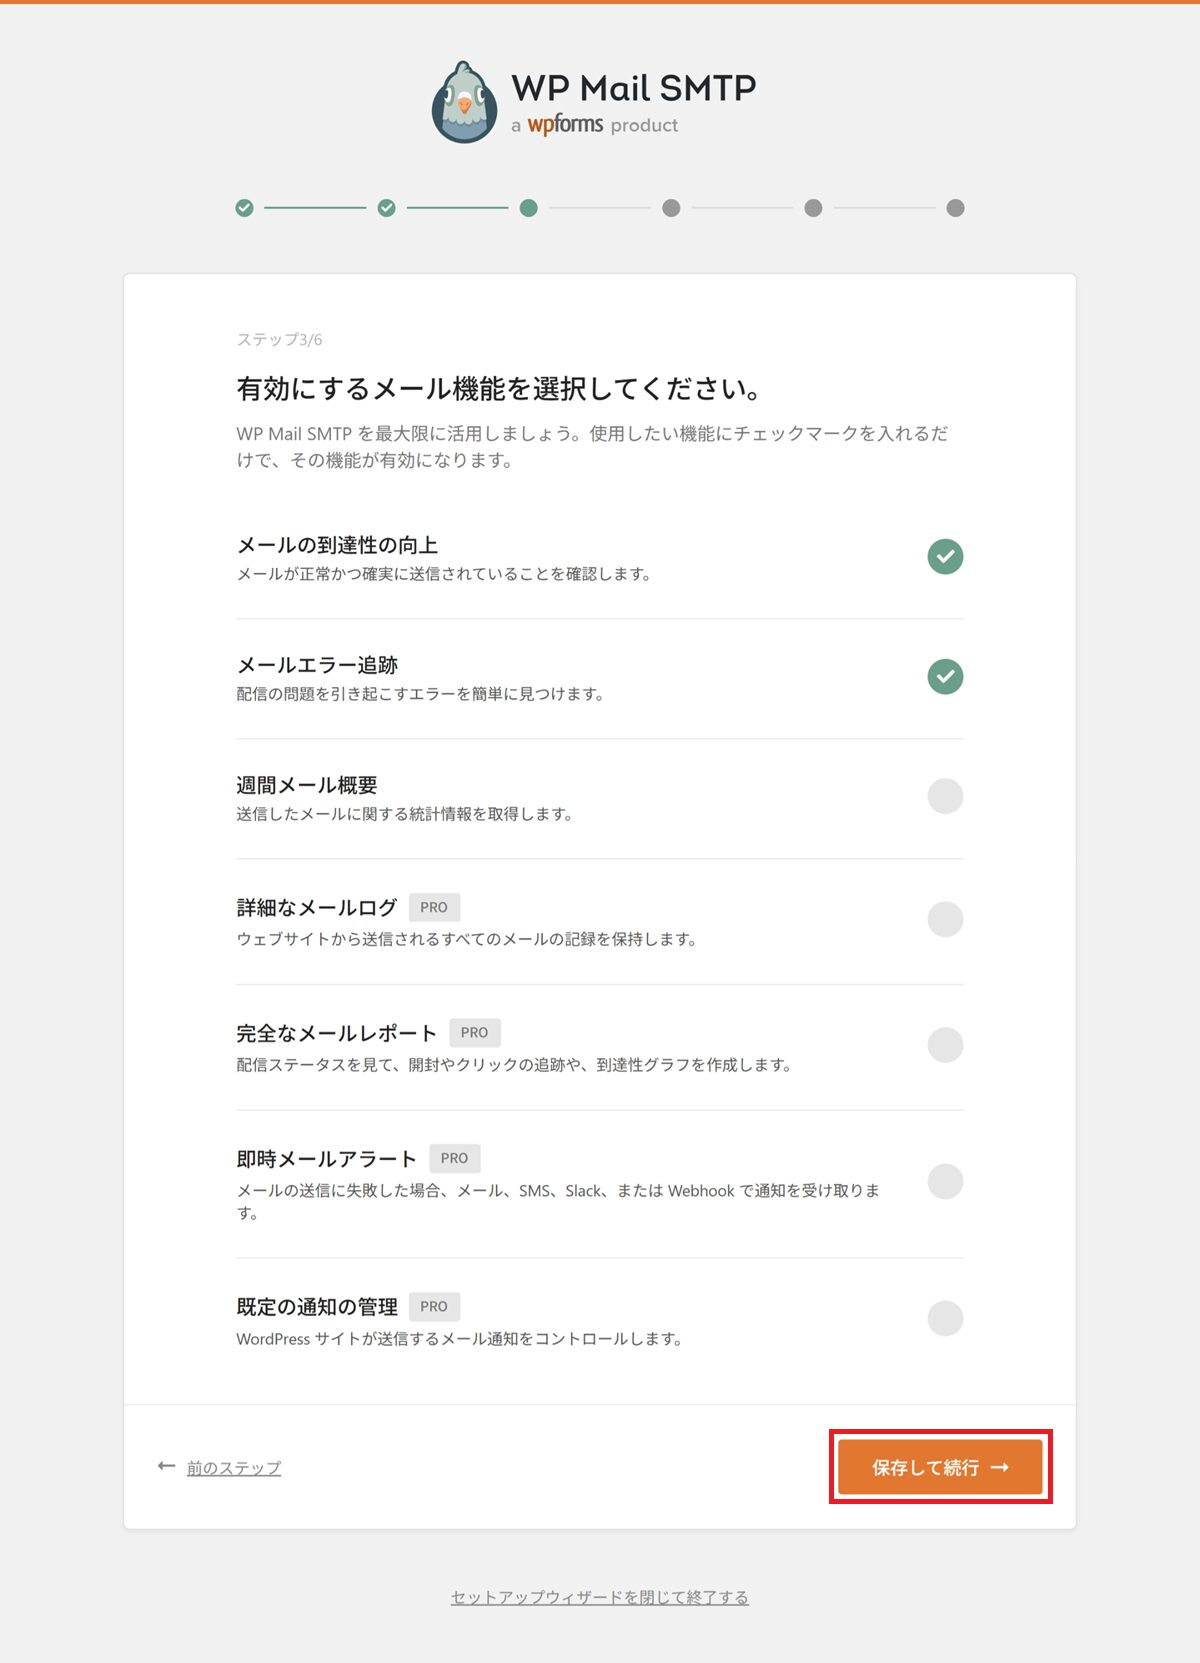Click the fifth step dot
The height and width of the screenshot is (1663, 1200).
click(813, 208)
